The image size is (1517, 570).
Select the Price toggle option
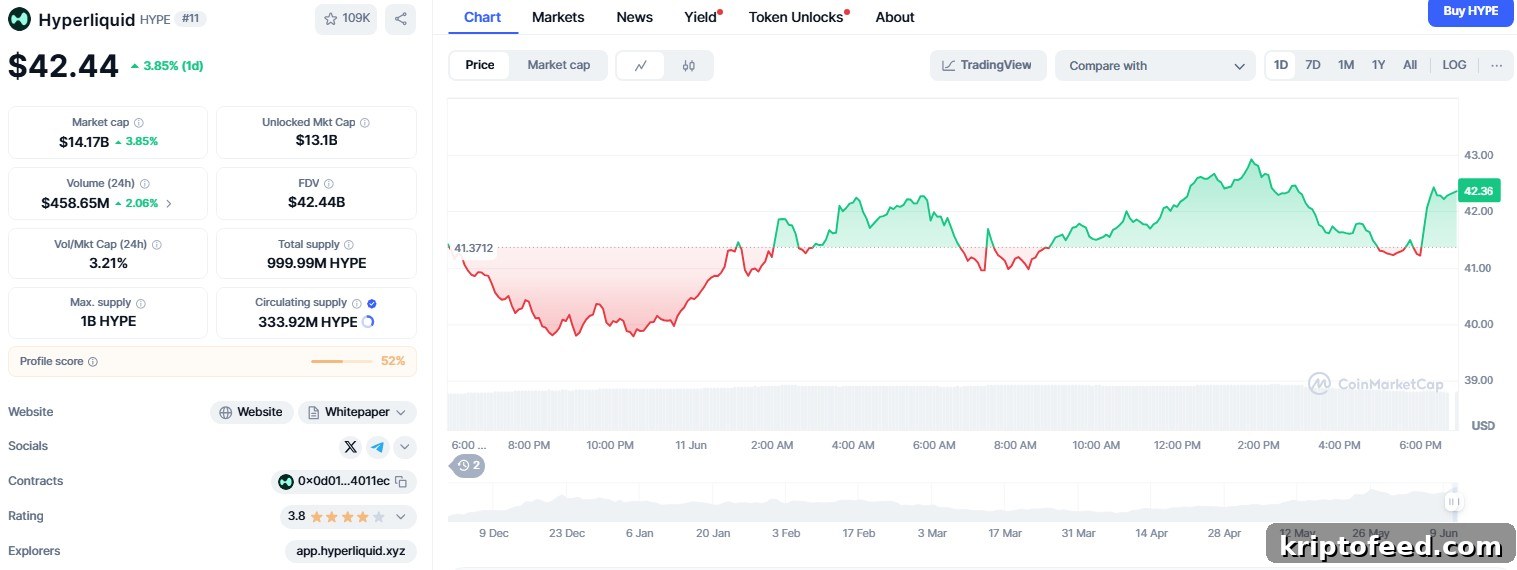[x=480, y=65]
